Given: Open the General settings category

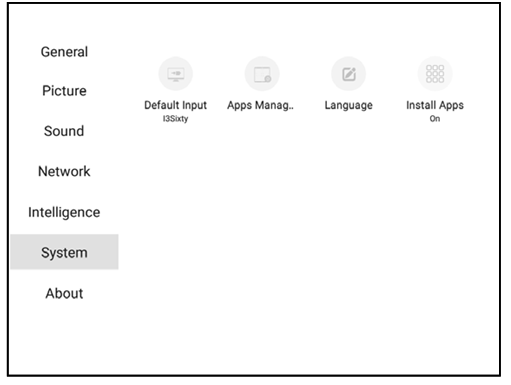Looking at the screenshot, I should (x=64, y=52).
